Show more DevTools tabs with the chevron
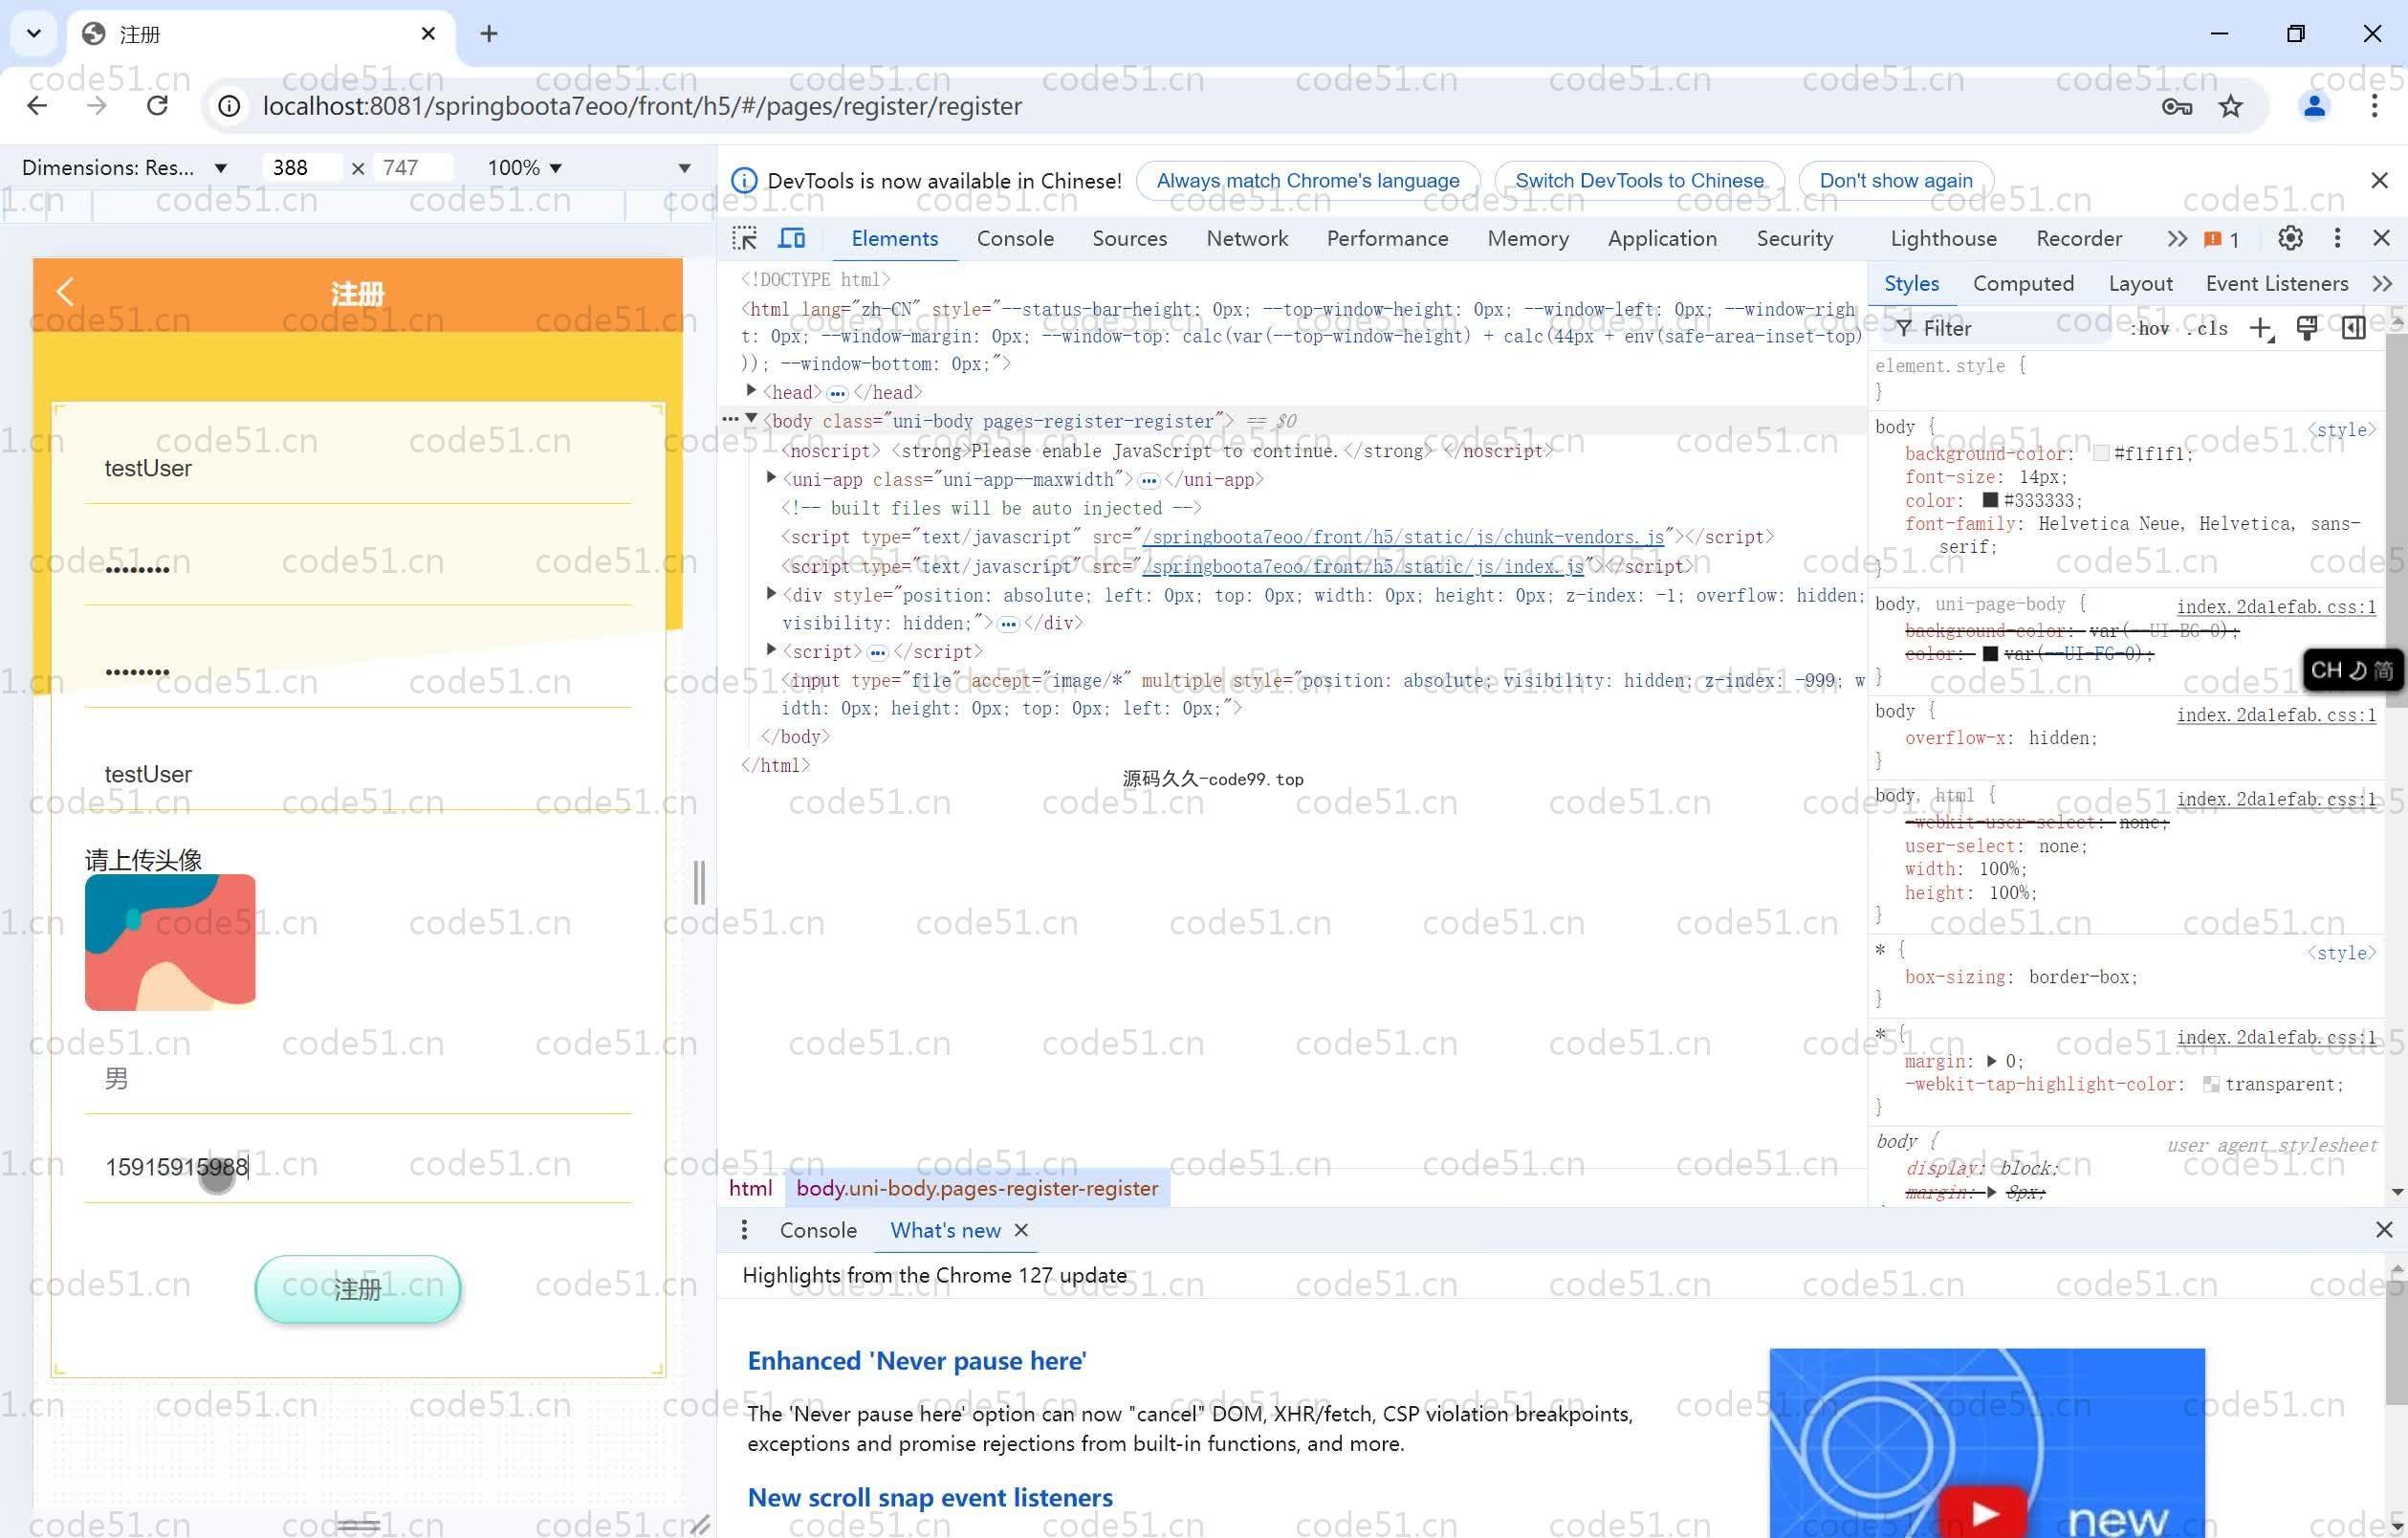This screenshot has width=2408, height=1538. [2177, 239]
